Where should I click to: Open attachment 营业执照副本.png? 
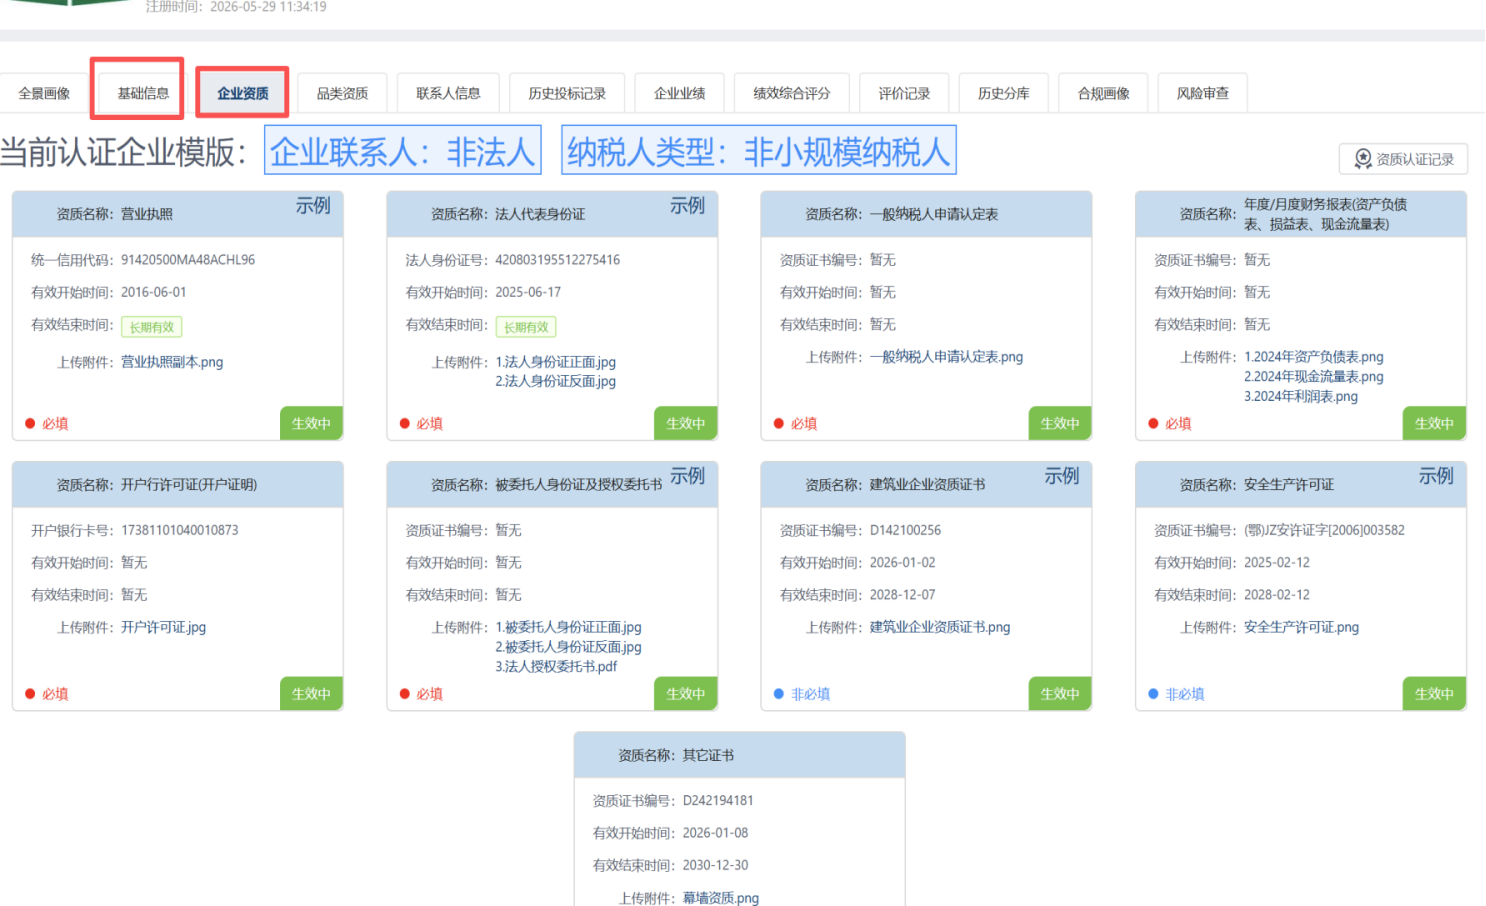click(172, 362)
